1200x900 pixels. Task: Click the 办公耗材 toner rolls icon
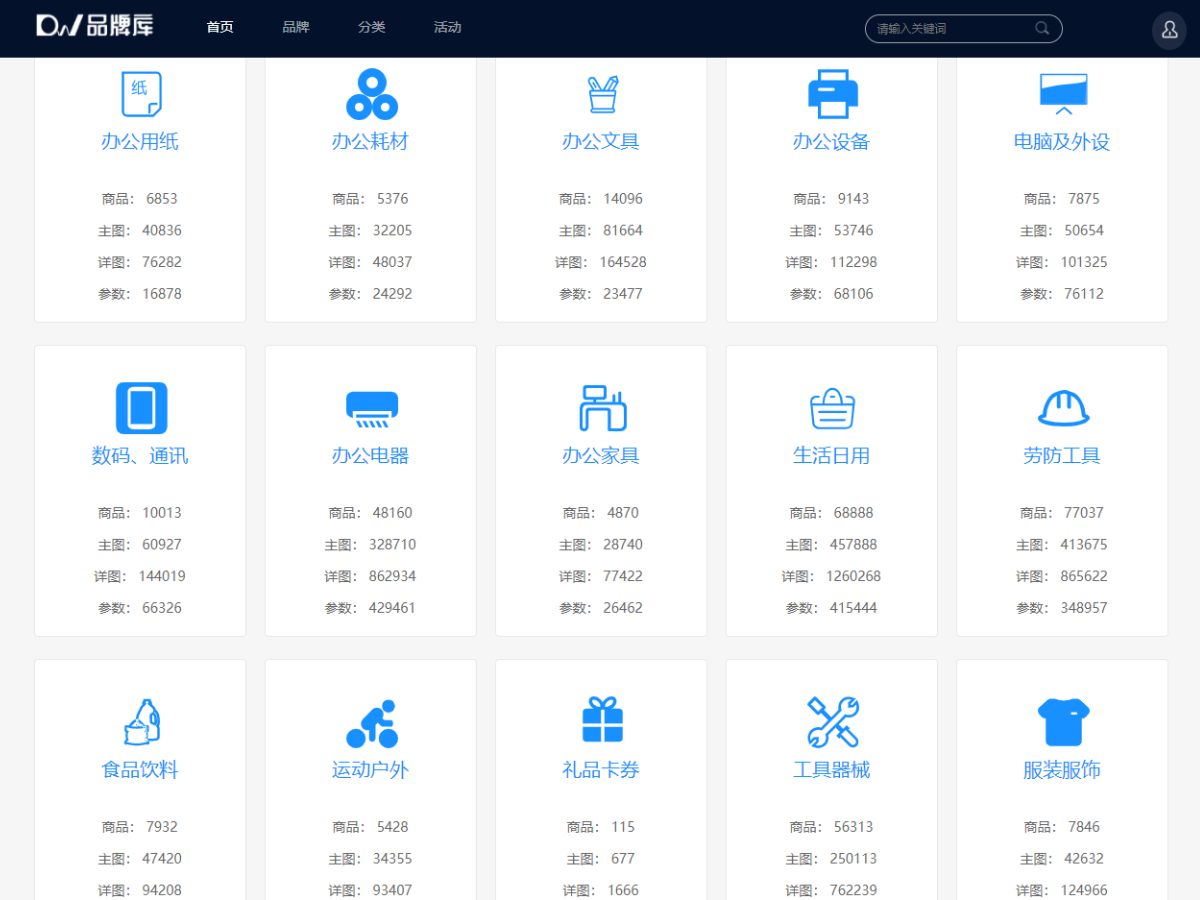[x=372, y=94]
